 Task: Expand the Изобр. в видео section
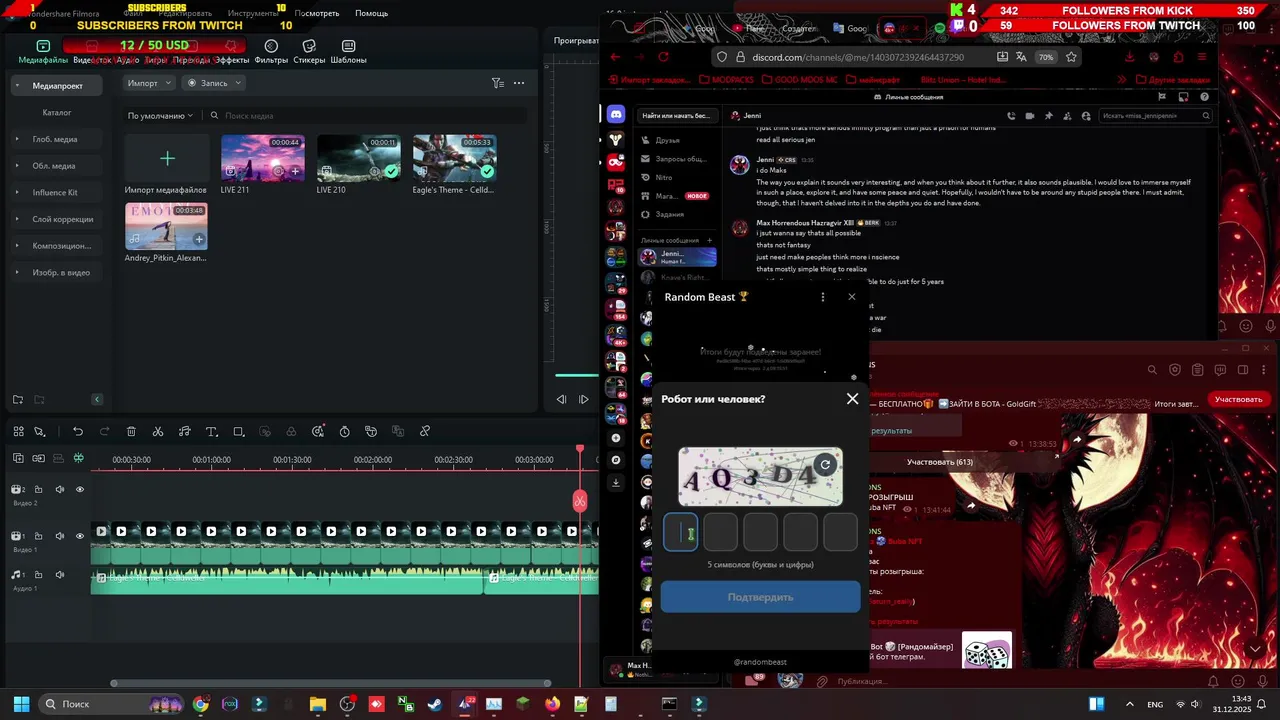coord(17,272)
